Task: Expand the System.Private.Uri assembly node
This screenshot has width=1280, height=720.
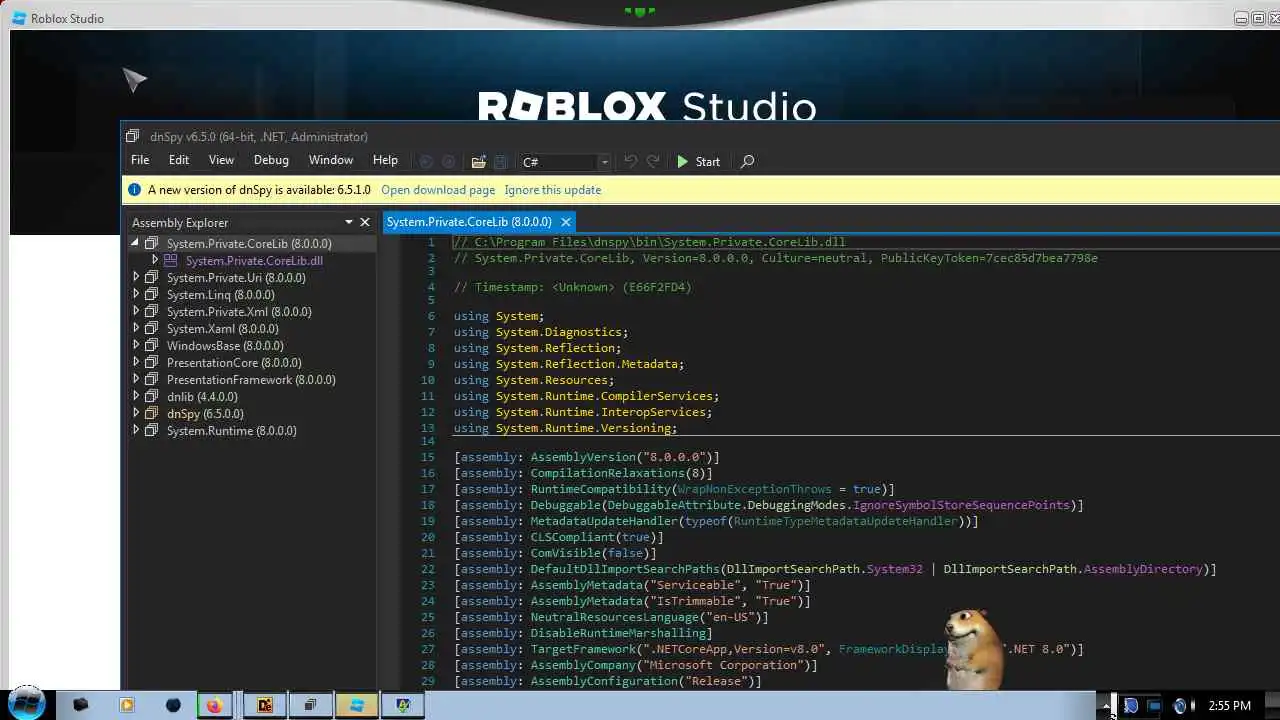Action: (136, 277)
